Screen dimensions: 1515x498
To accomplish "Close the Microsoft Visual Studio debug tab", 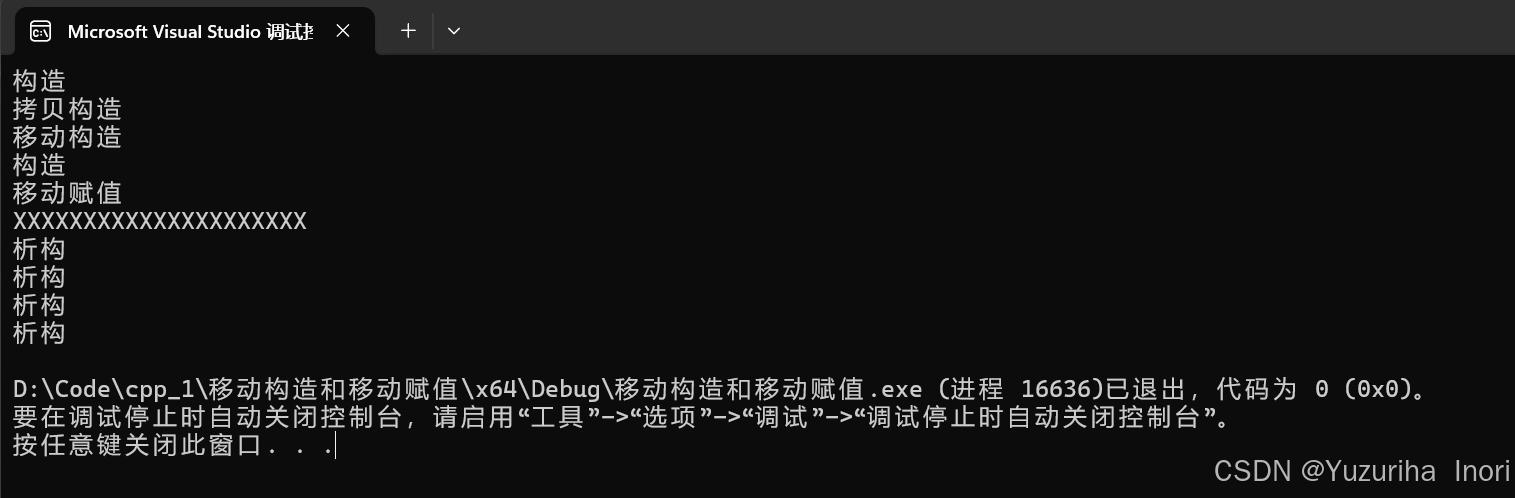I will [x=343, y=31].
